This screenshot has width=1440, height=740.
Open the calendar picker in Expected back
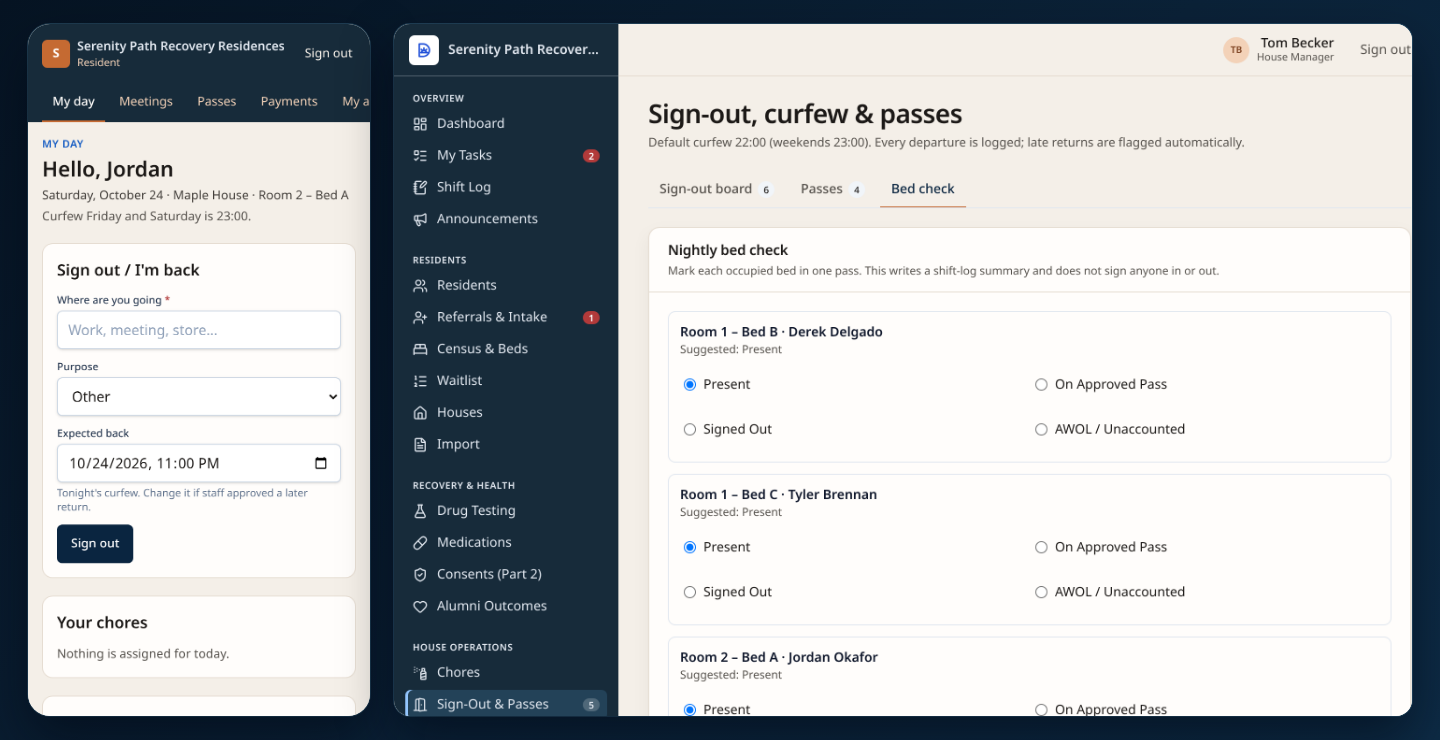click(321, 464)
